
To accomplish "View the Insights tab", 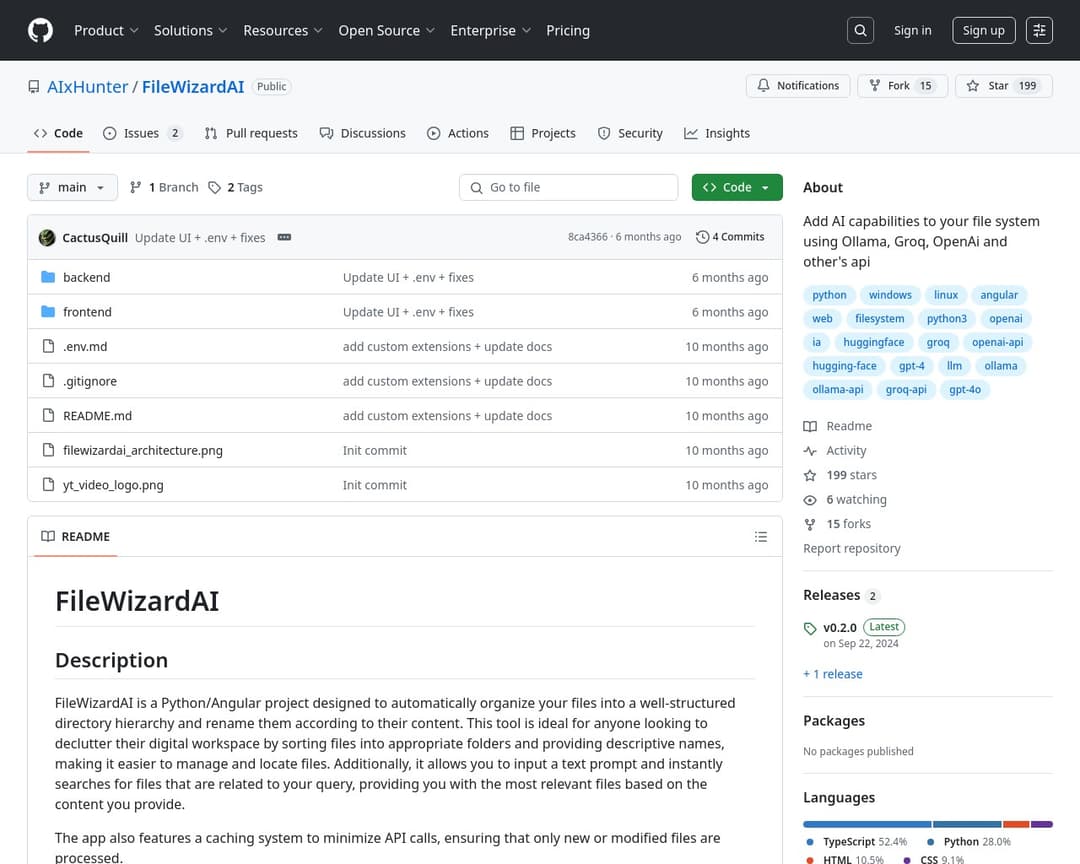I will pyautogui.click(x=717, y=133).
